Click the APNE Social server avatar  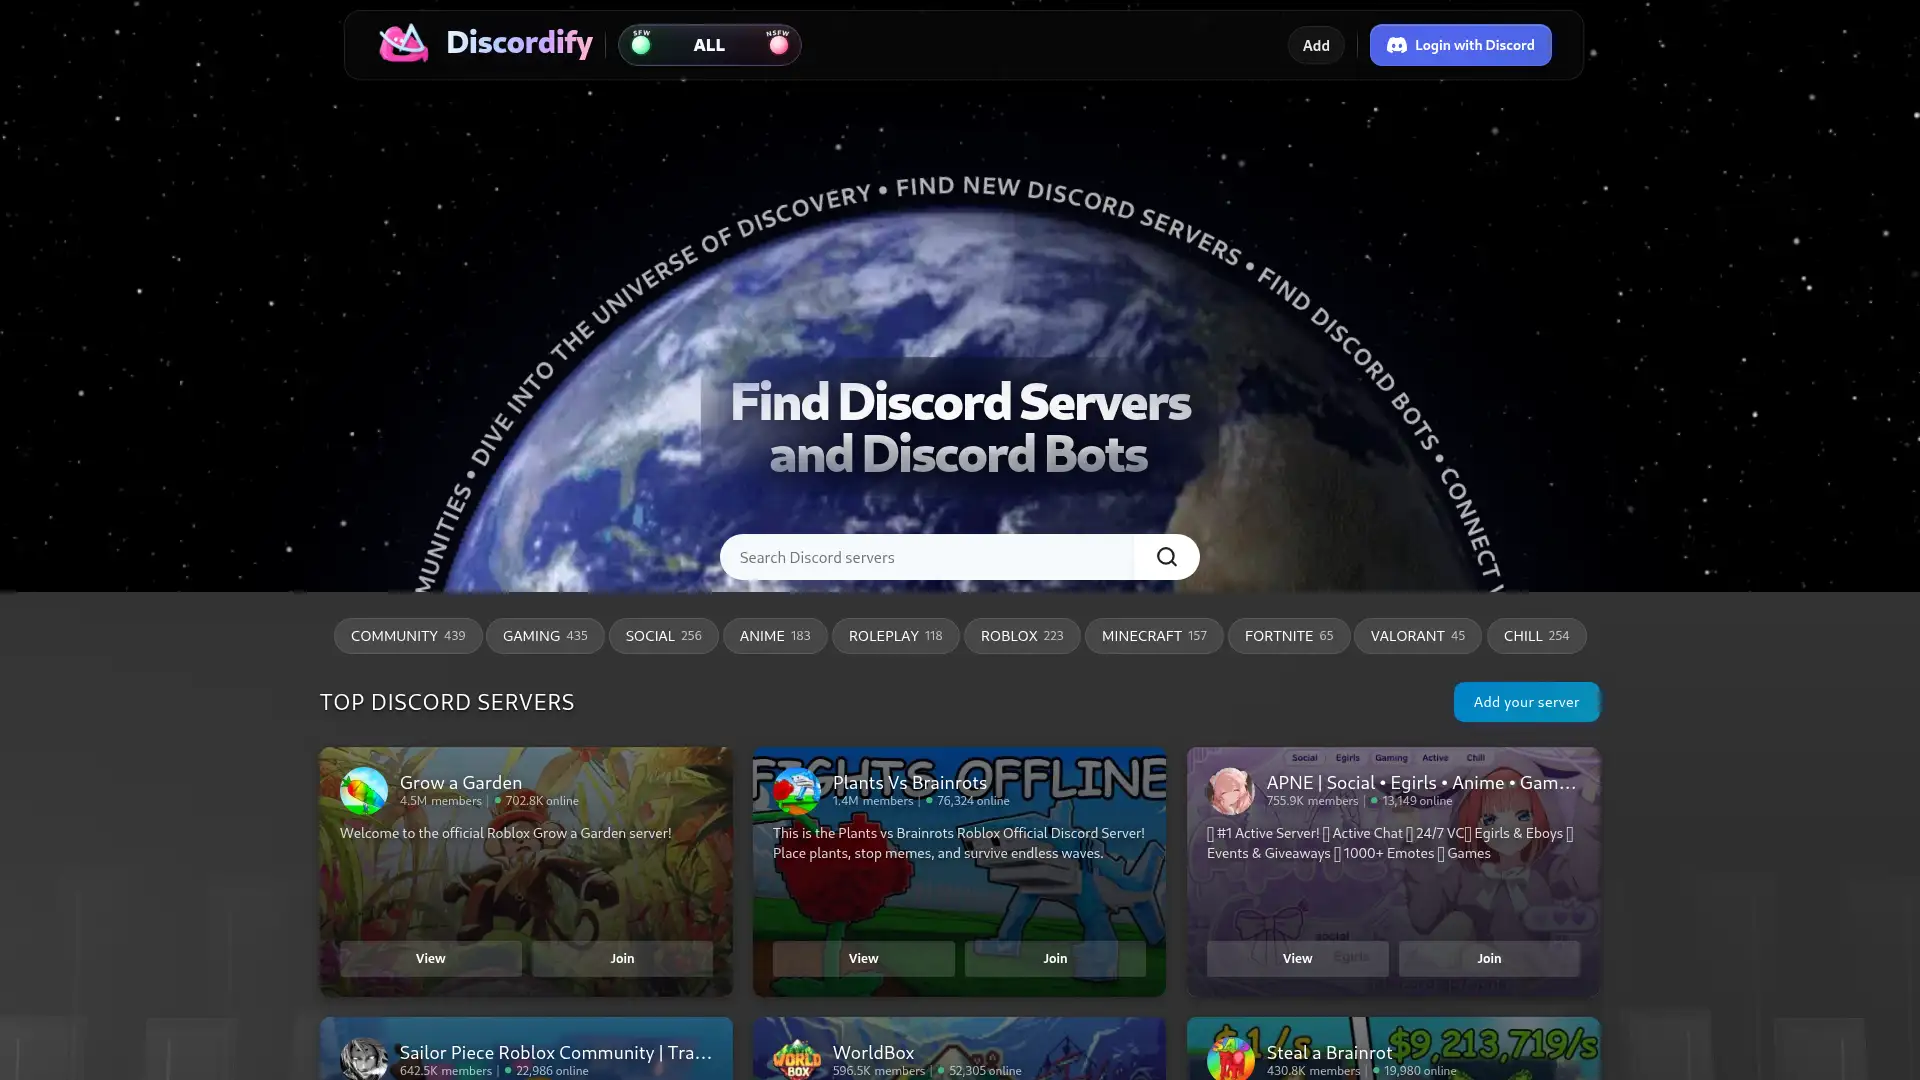point(1230,791)
